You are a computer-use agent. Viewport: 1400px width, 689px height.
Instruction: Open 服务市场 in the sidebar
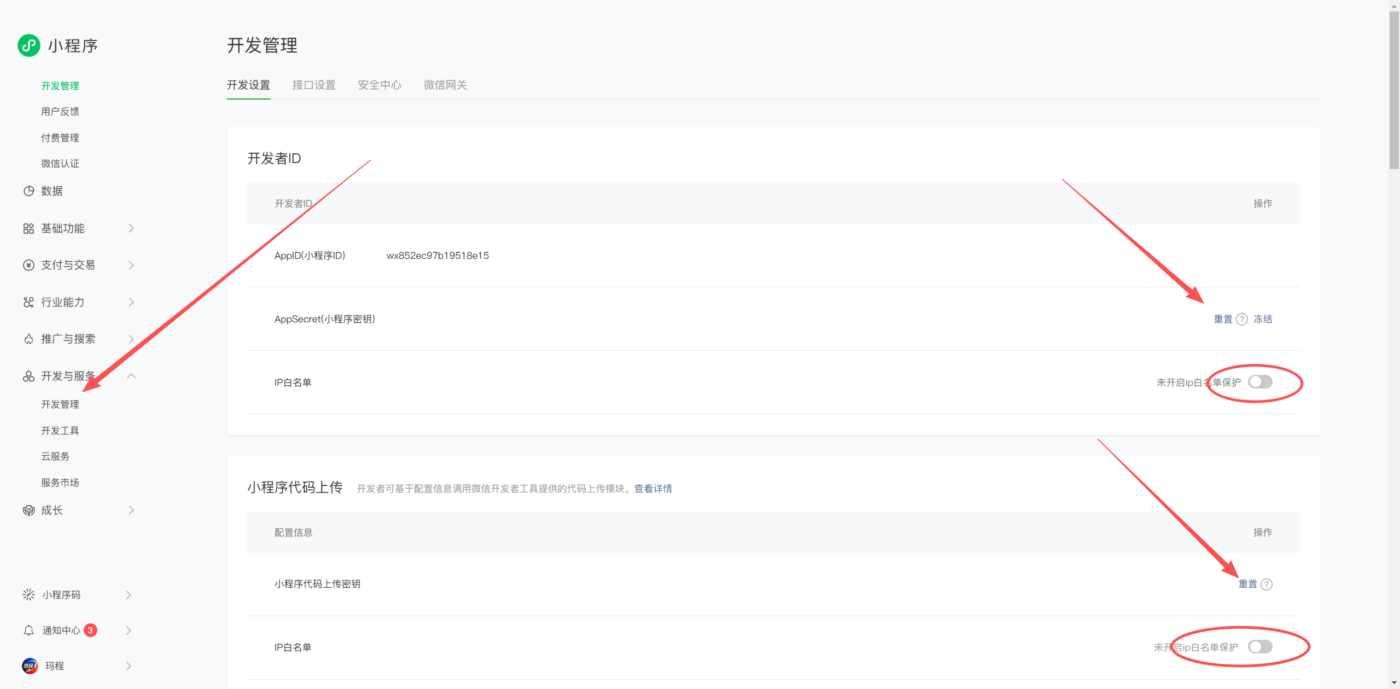pos(60,482)
